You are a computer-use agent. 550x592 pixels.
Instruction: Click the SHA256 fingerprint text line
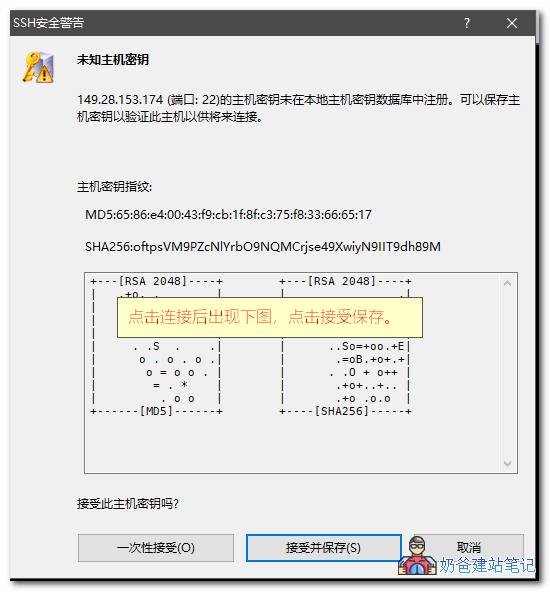point(263,247)
